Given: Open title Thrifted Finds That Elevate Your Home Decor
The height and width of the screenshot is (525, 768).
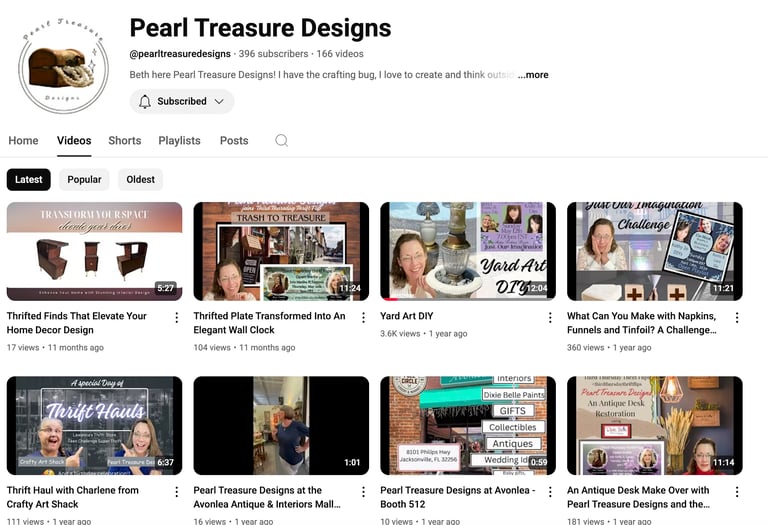Looking at the screenshot, I should pyautogui.click(x=76, y=323).
